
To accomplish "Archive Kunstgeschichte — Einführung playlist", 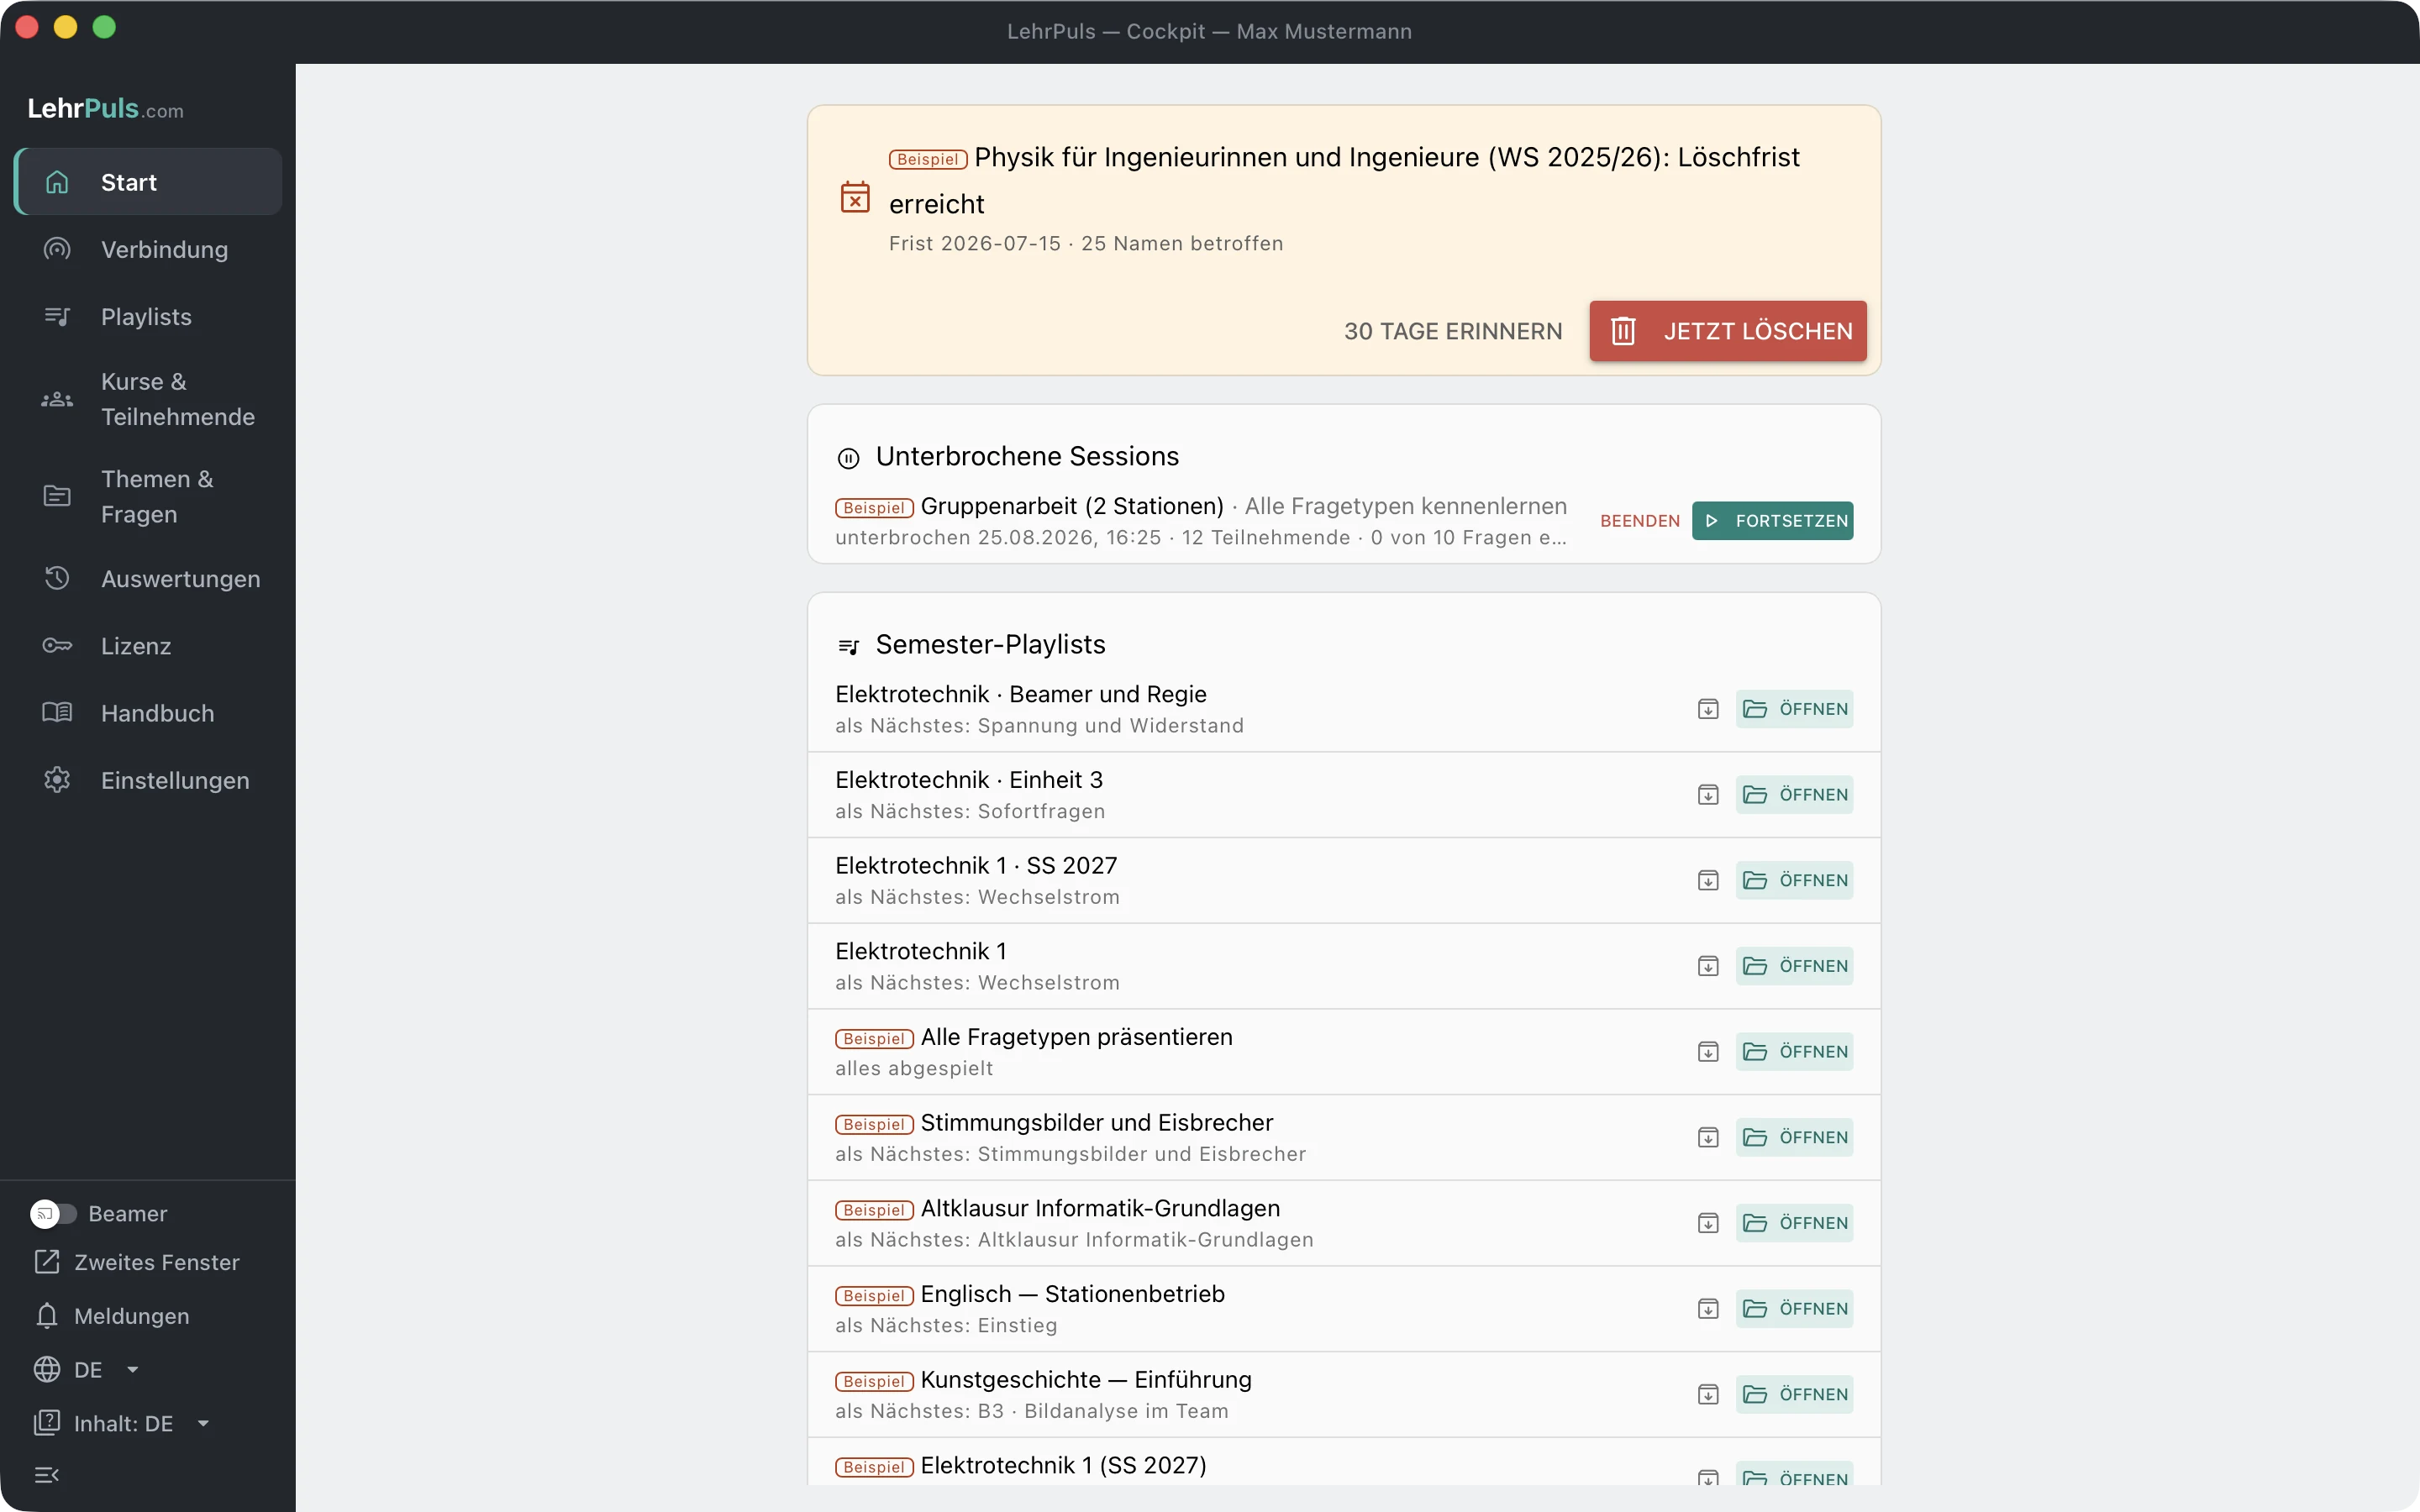I will 1708,1394.
